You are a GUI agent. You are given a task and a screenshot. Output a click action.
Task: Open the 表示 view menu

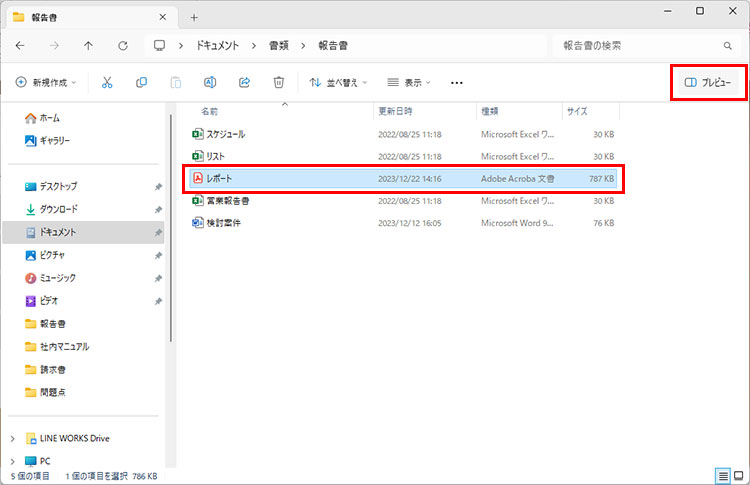point(410,82)
